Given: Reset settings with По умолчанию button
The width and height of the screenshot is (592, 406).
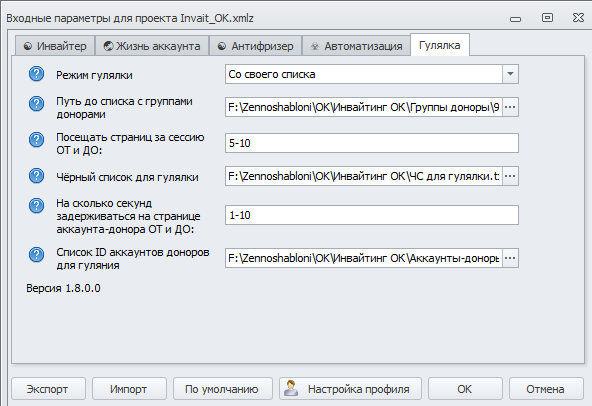Looking at the screenshot, I should (x=223, y=389).
